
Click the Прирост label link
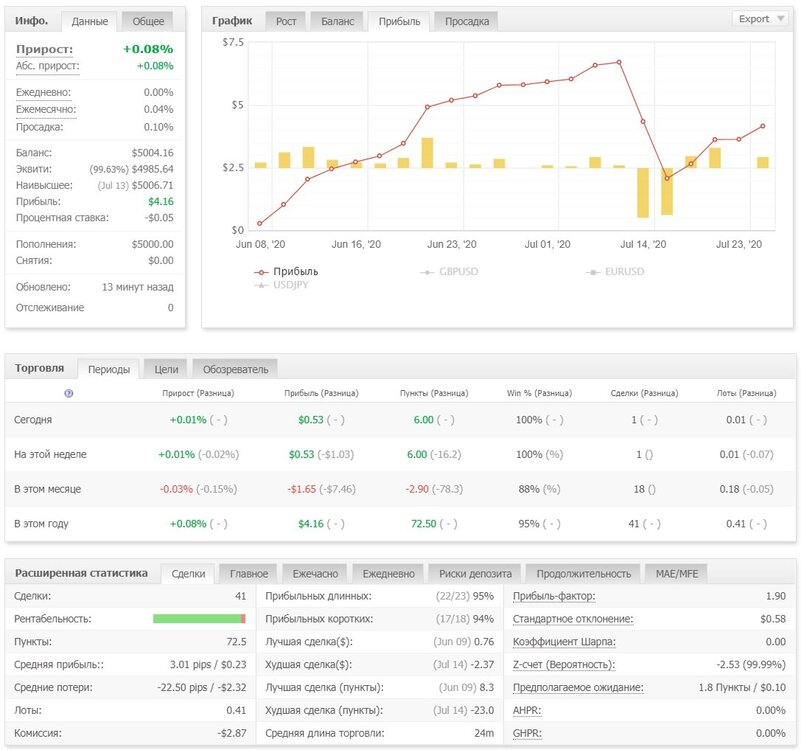click(44, 49)
